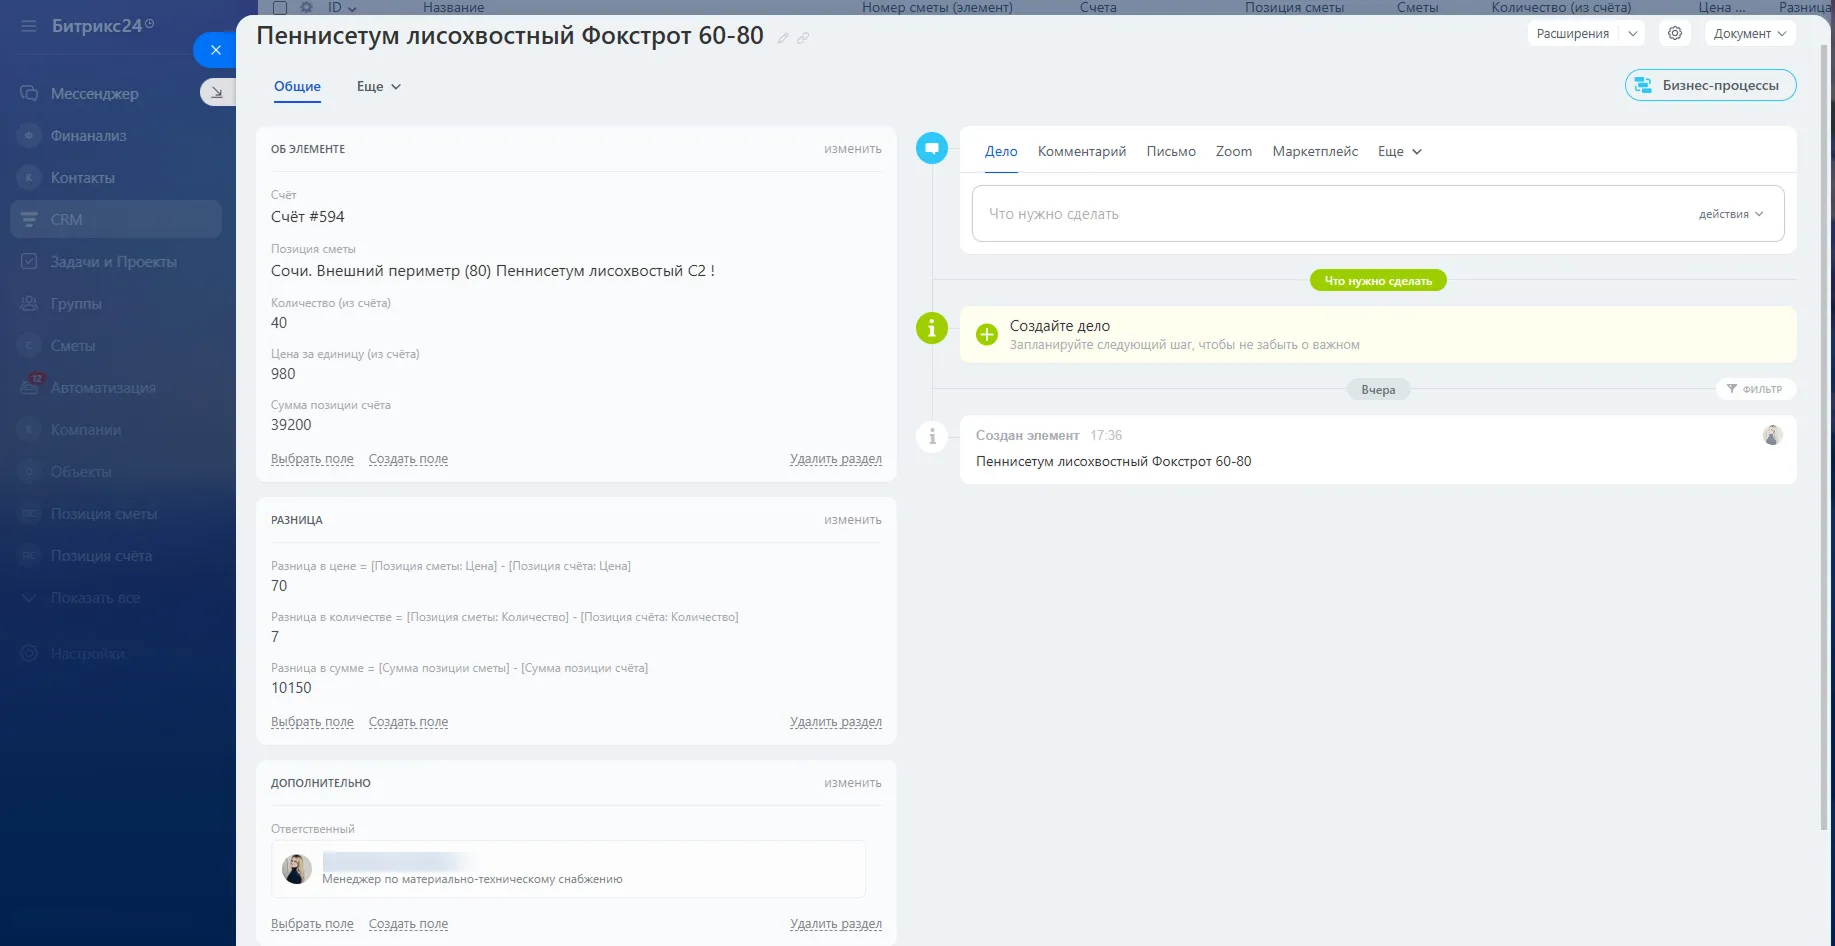Open the фильтр button in timeline
Screen dimensions: 1835x946
(x=1755, y=389)
